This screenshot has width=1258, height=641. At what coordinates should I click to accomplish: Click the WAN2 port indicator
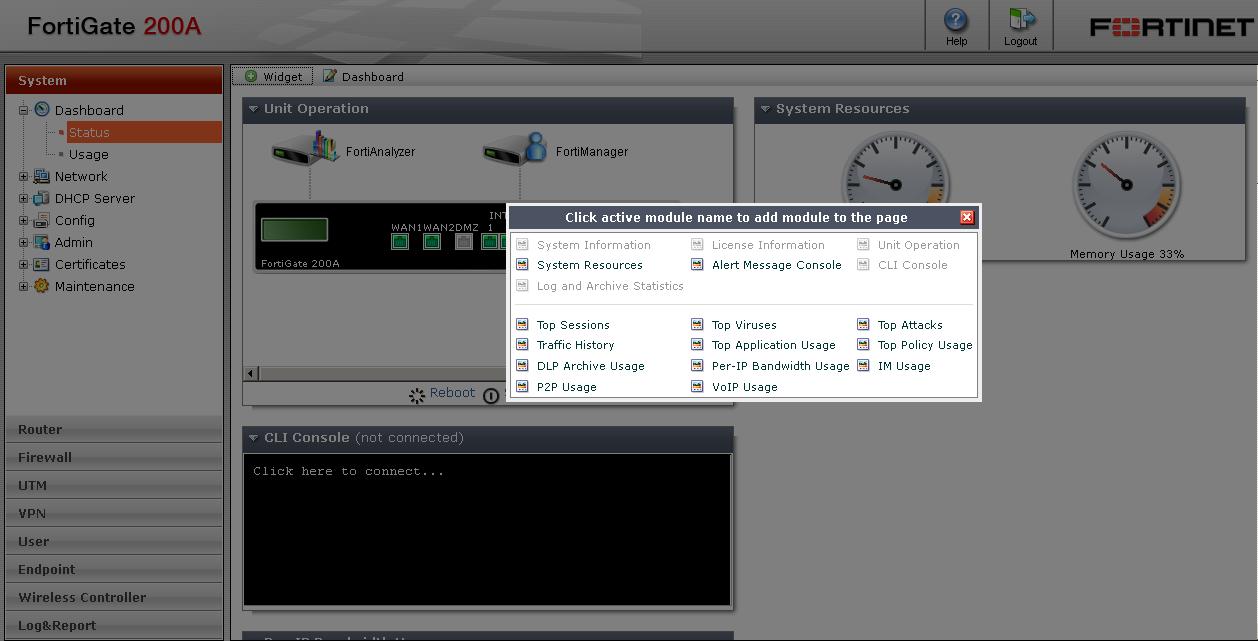coord(432,242)
